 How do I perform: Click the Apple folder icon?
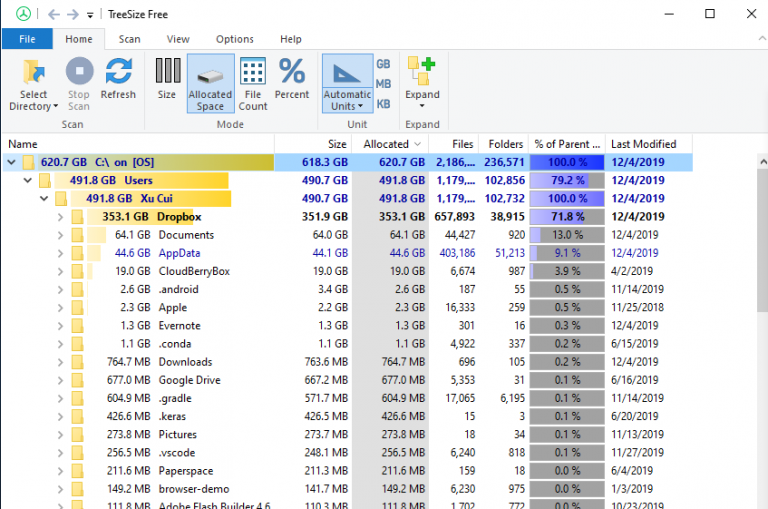77,307
